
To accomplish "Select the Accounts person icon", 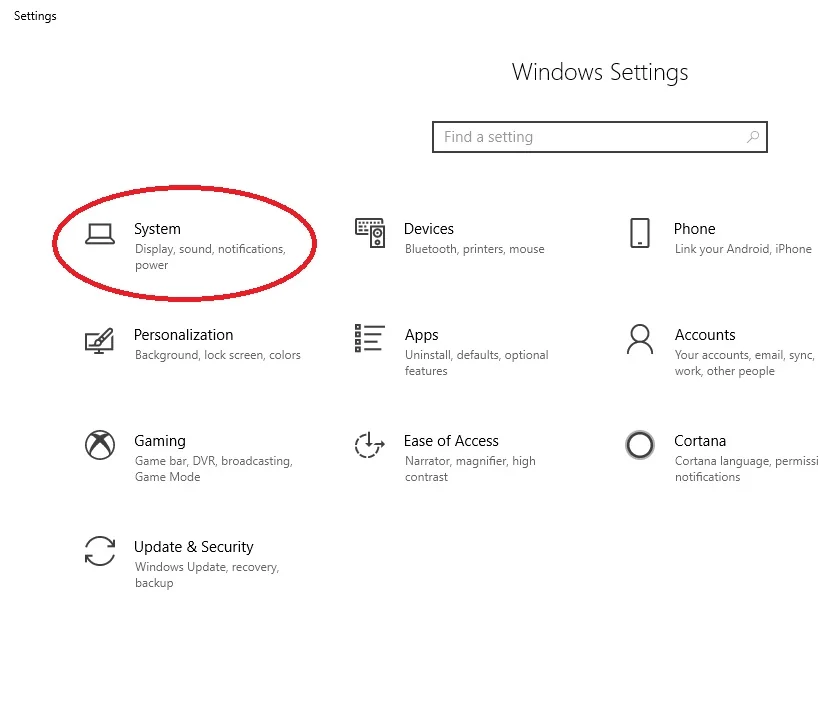I will pyautogui.click(x=640, y=339).
